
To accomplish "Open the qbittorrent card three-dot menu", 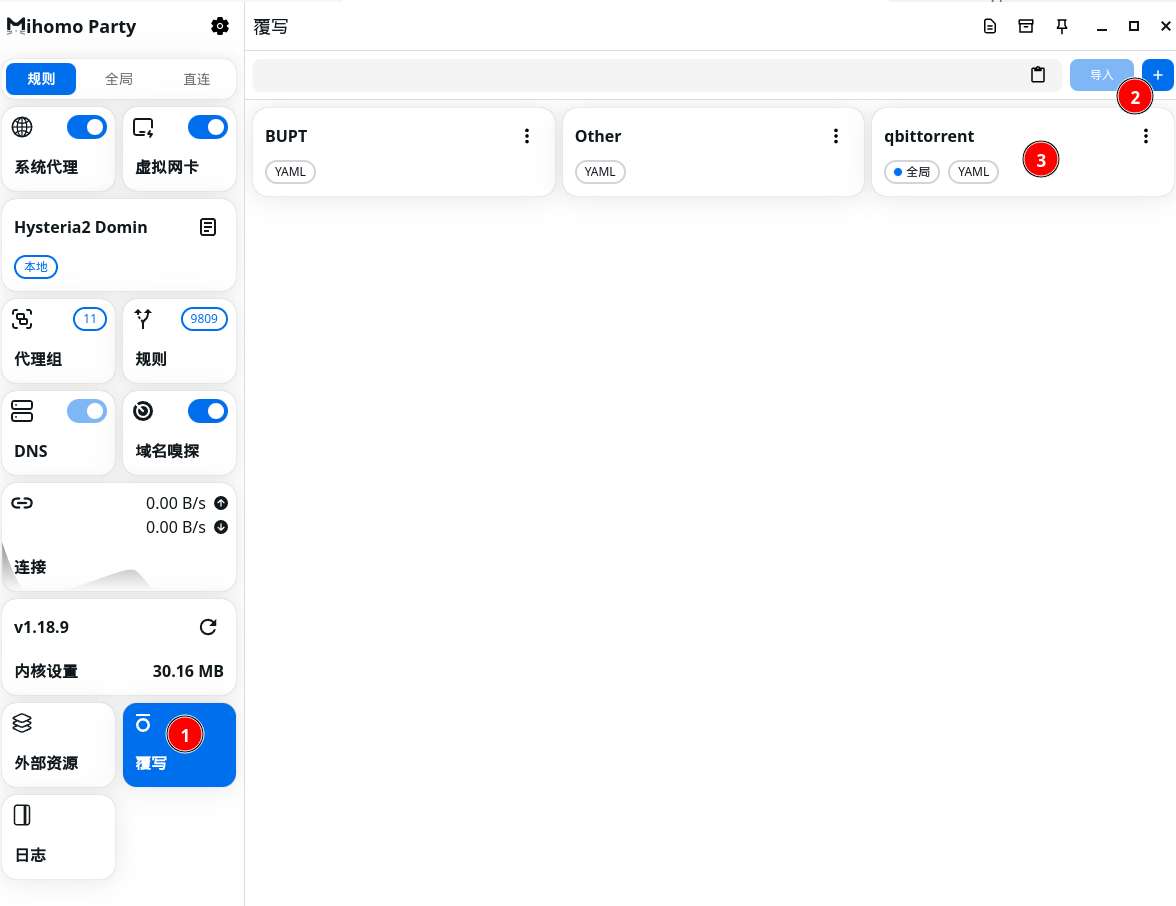I will [1146, 137].
